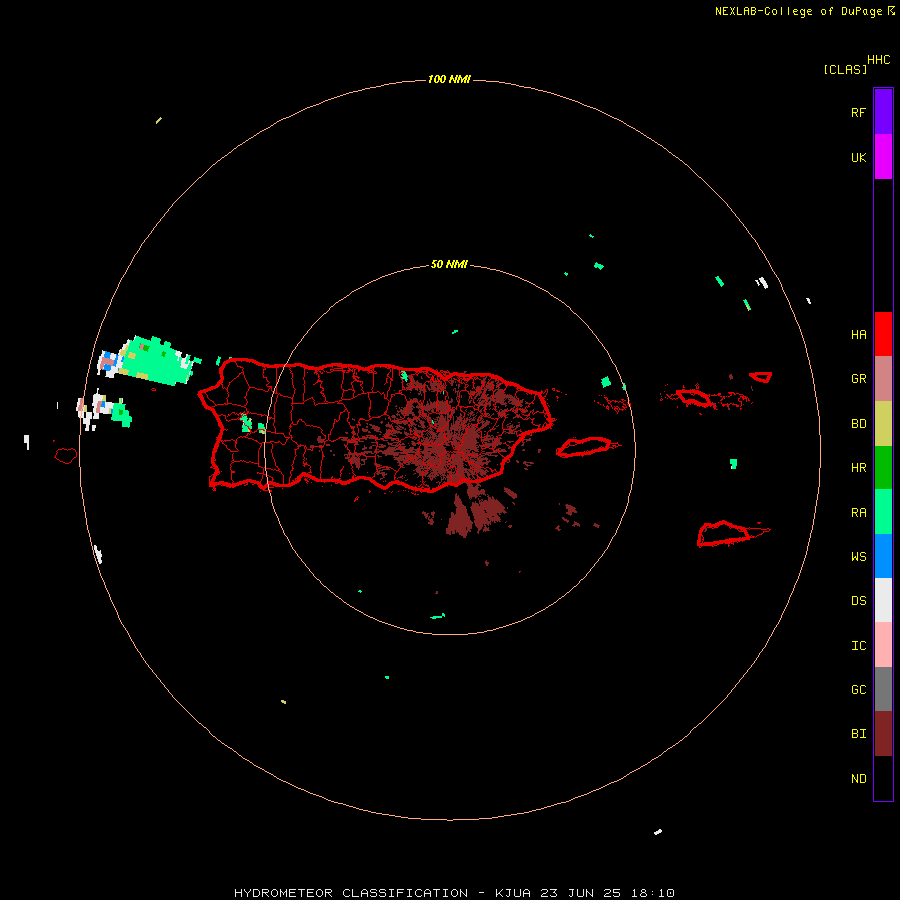
Task: Click the HHC product label
Action: (878, 60)
